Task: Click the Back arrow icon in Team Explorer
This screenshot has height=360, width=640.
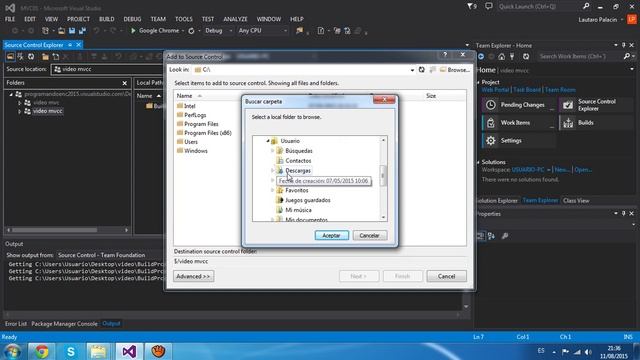Action: pos(481,56)
